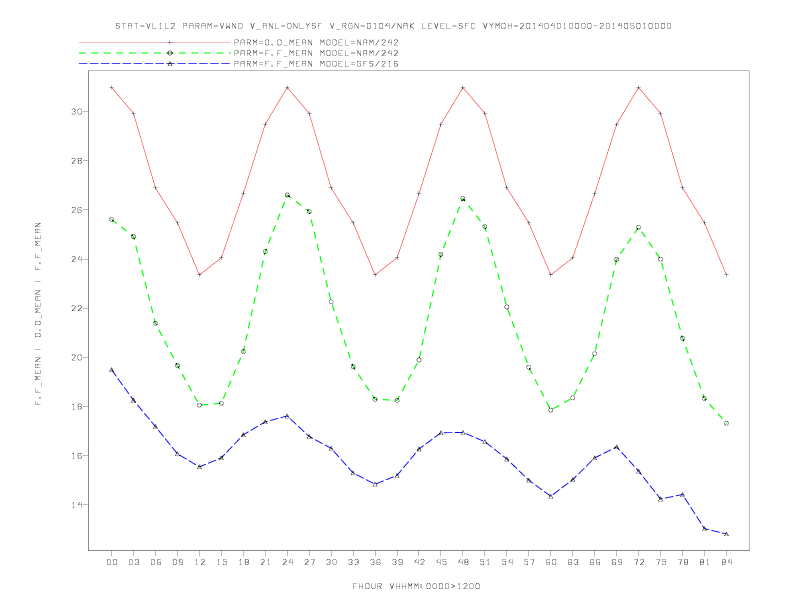Click y-axis tick label 26
Image resolution: width=792 pixels, height=612 pixels.
pos(77,210)
